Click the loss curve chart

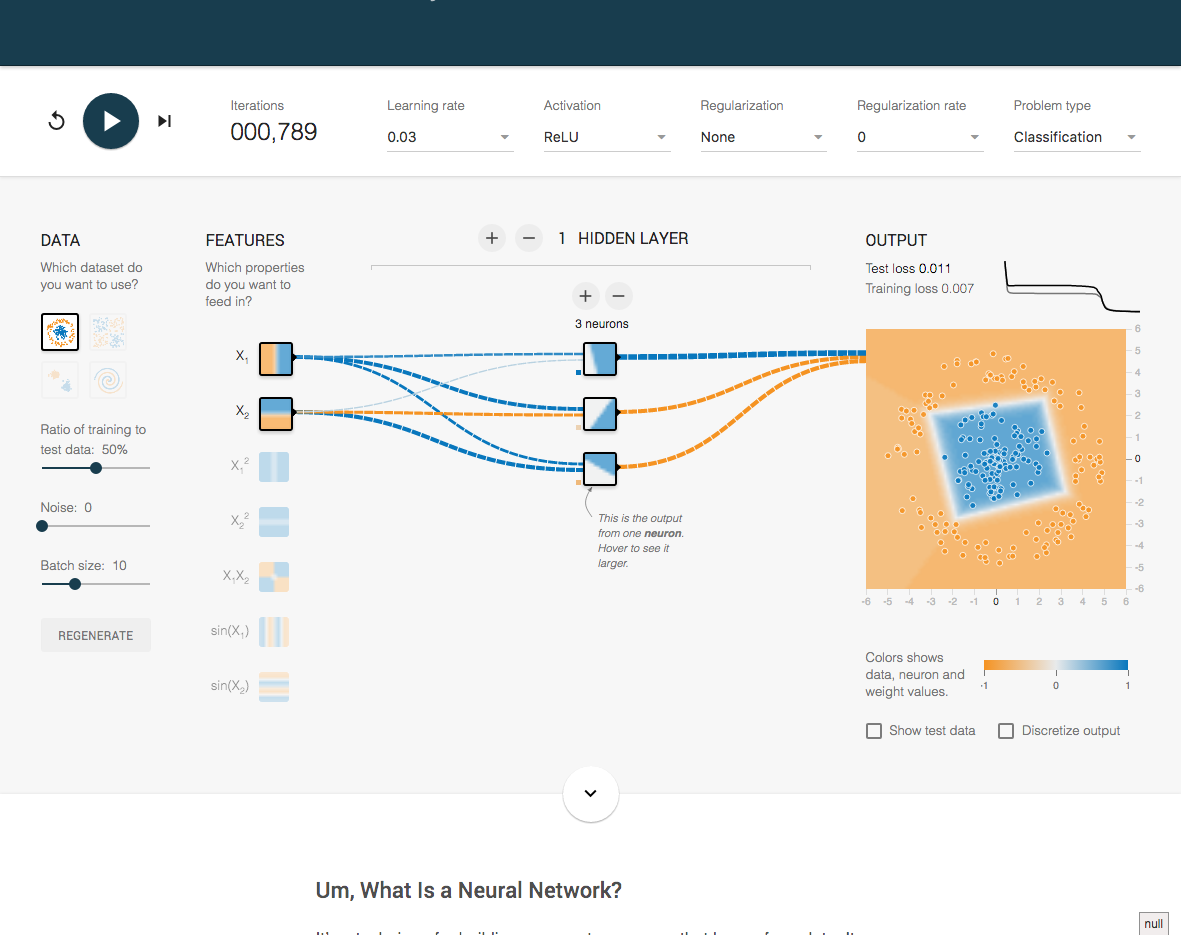coord(1072,286)
